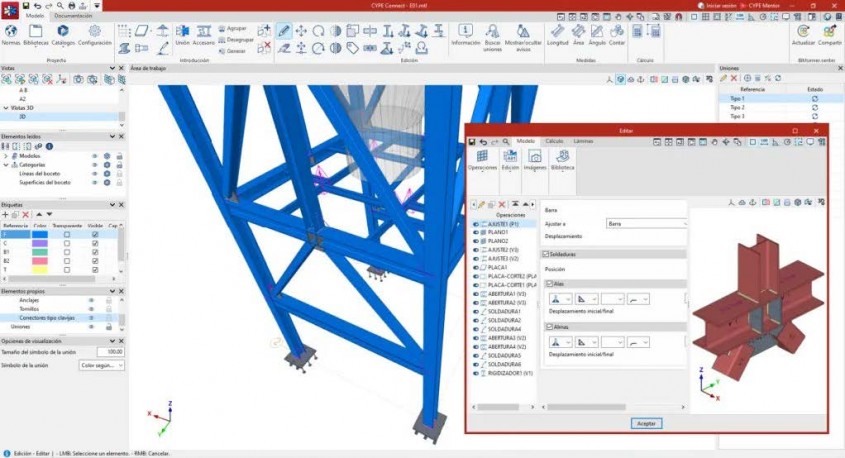Viewport: 845px width, 458px height.
Task: Toggle visibility eye for Modelos
Action: click(x=95, y=156)
